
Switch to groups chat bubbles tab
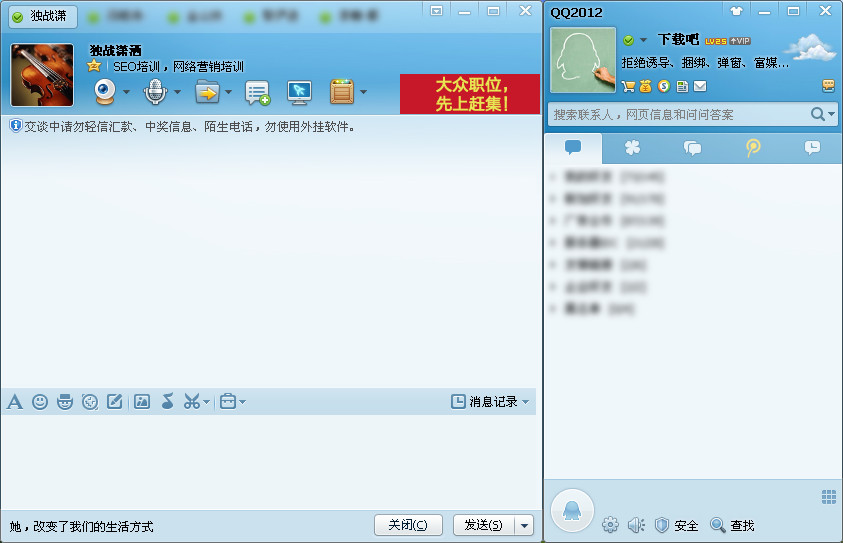(692, 148)
